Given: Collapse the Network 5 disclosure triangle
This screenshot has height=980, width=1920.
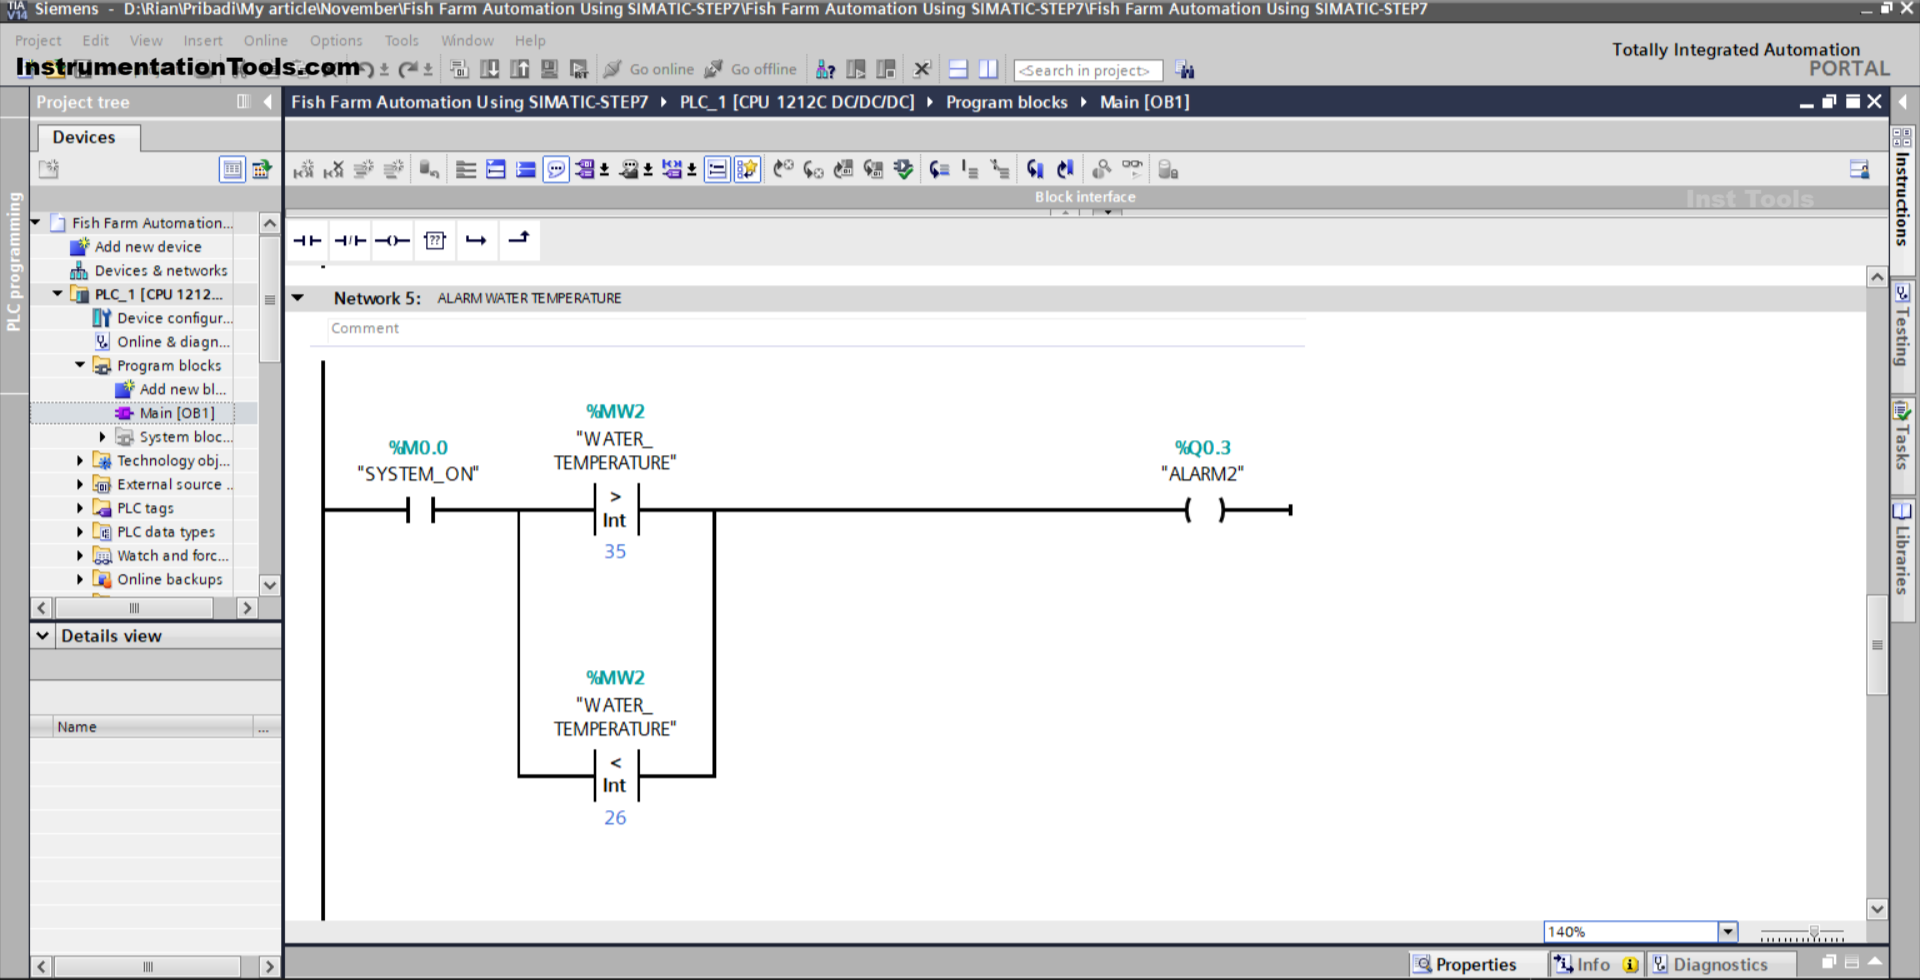Looking at the screenshot, I should point(297,297).
